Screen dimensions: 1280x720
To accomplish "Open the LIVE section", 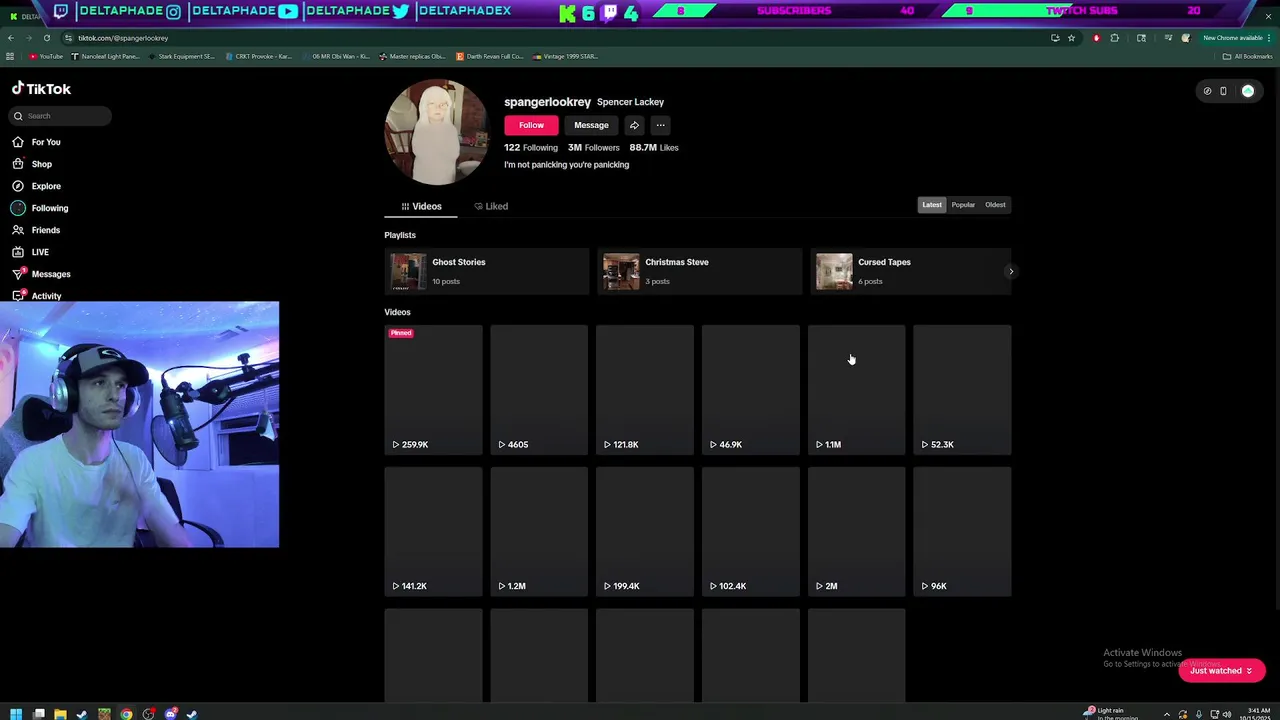I will click(31, 252).
